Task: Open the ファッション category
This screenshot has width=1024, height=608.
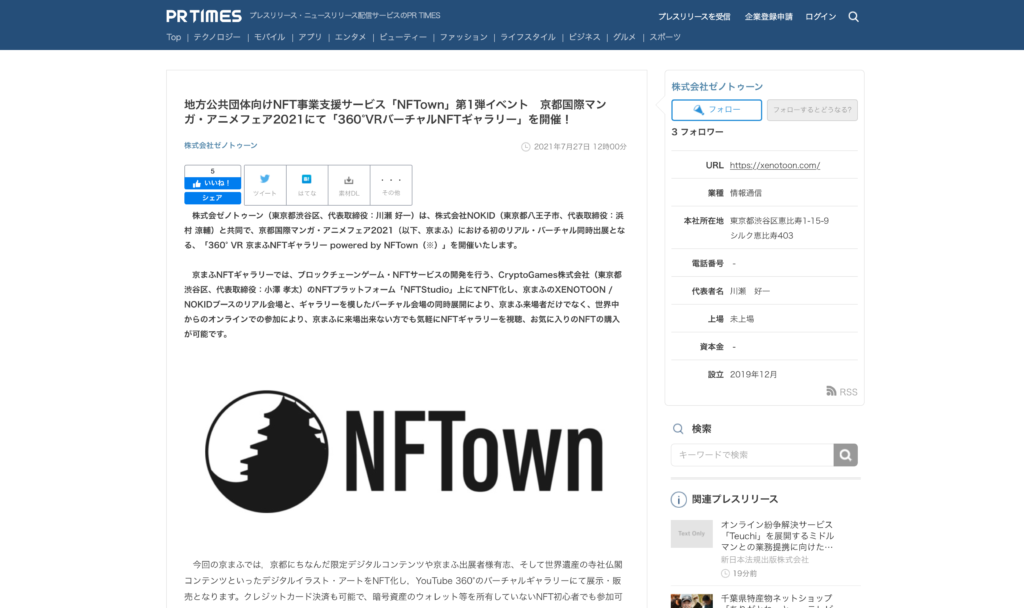Action: point(463,37)
